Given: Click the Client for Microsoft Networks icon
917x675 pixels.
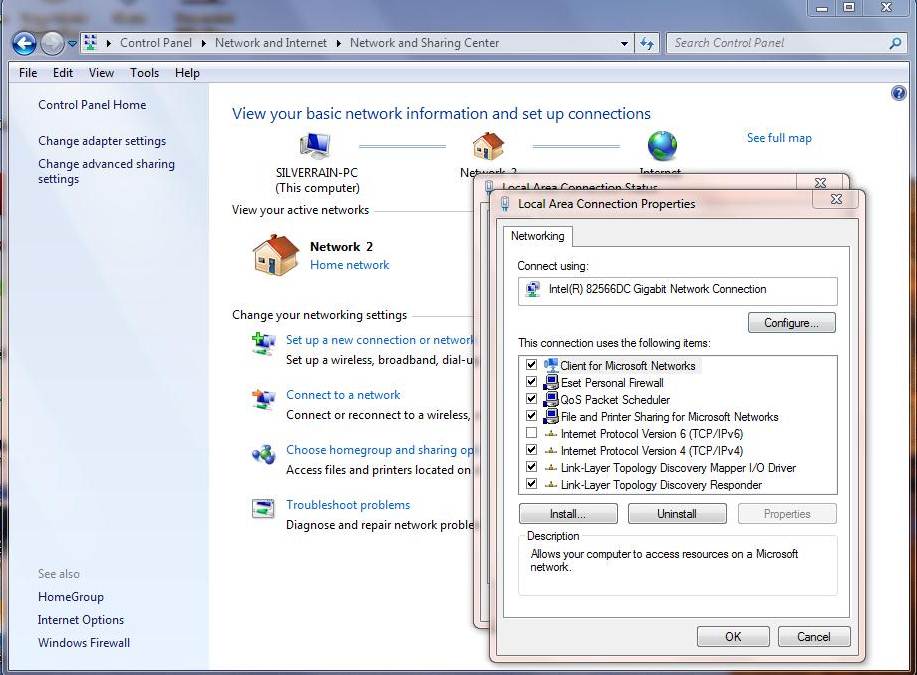Looking at the screenshot, I should pos(551,366).
